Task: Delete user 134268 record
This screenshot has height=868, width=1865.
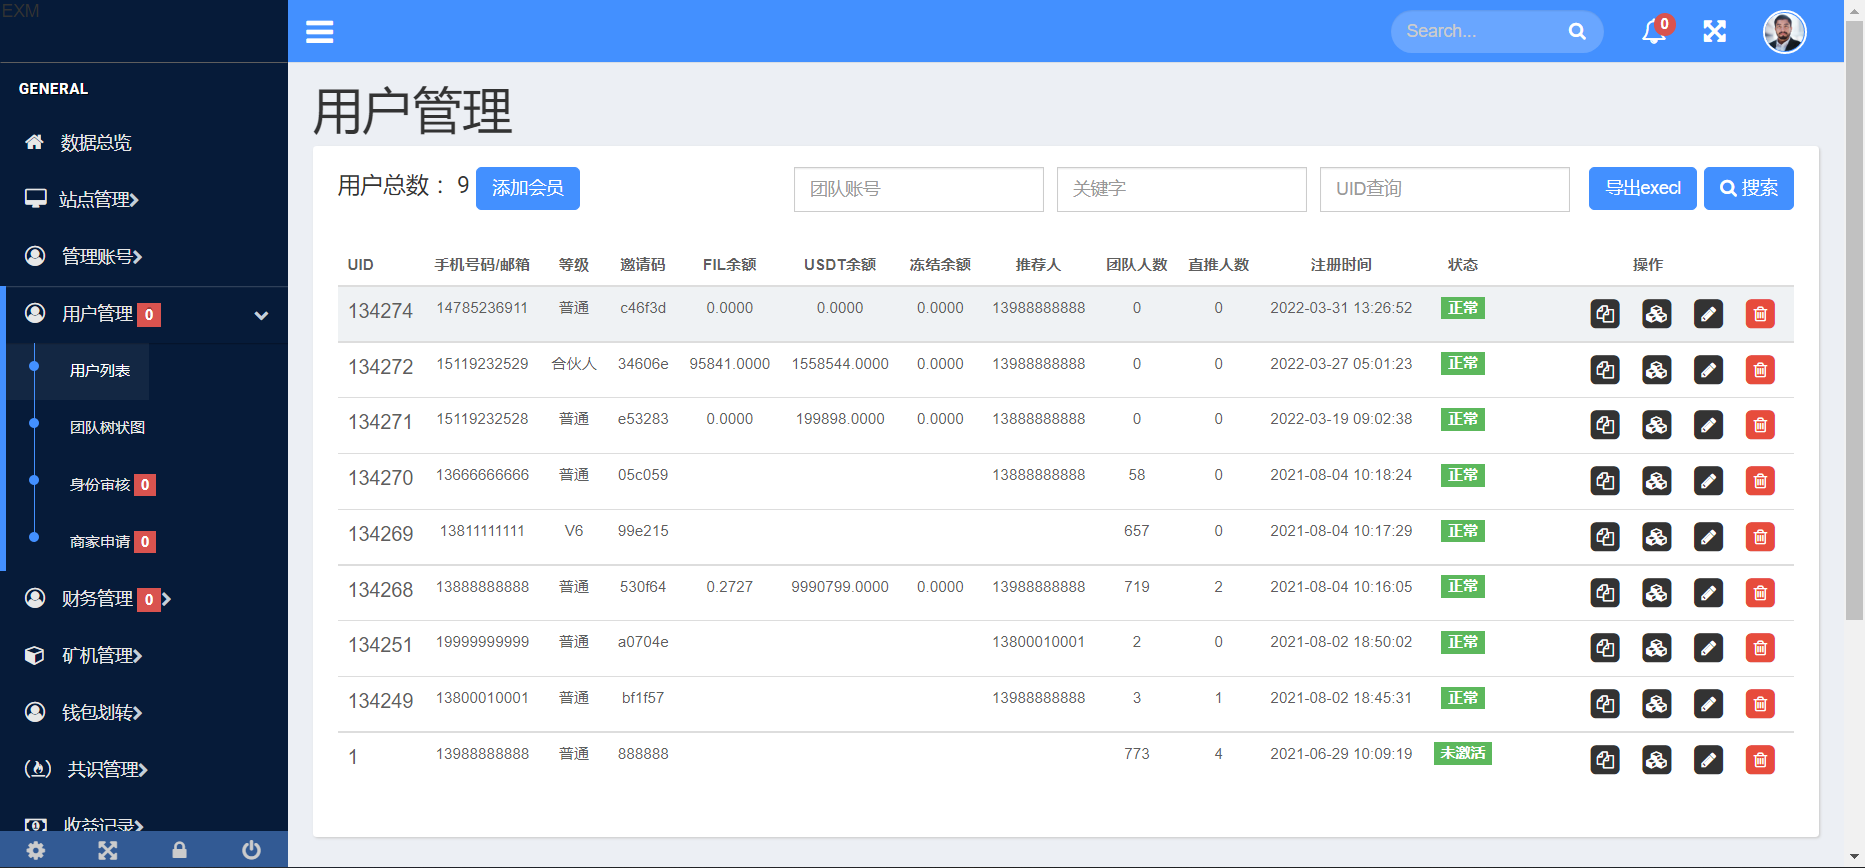Action: 1760,593
